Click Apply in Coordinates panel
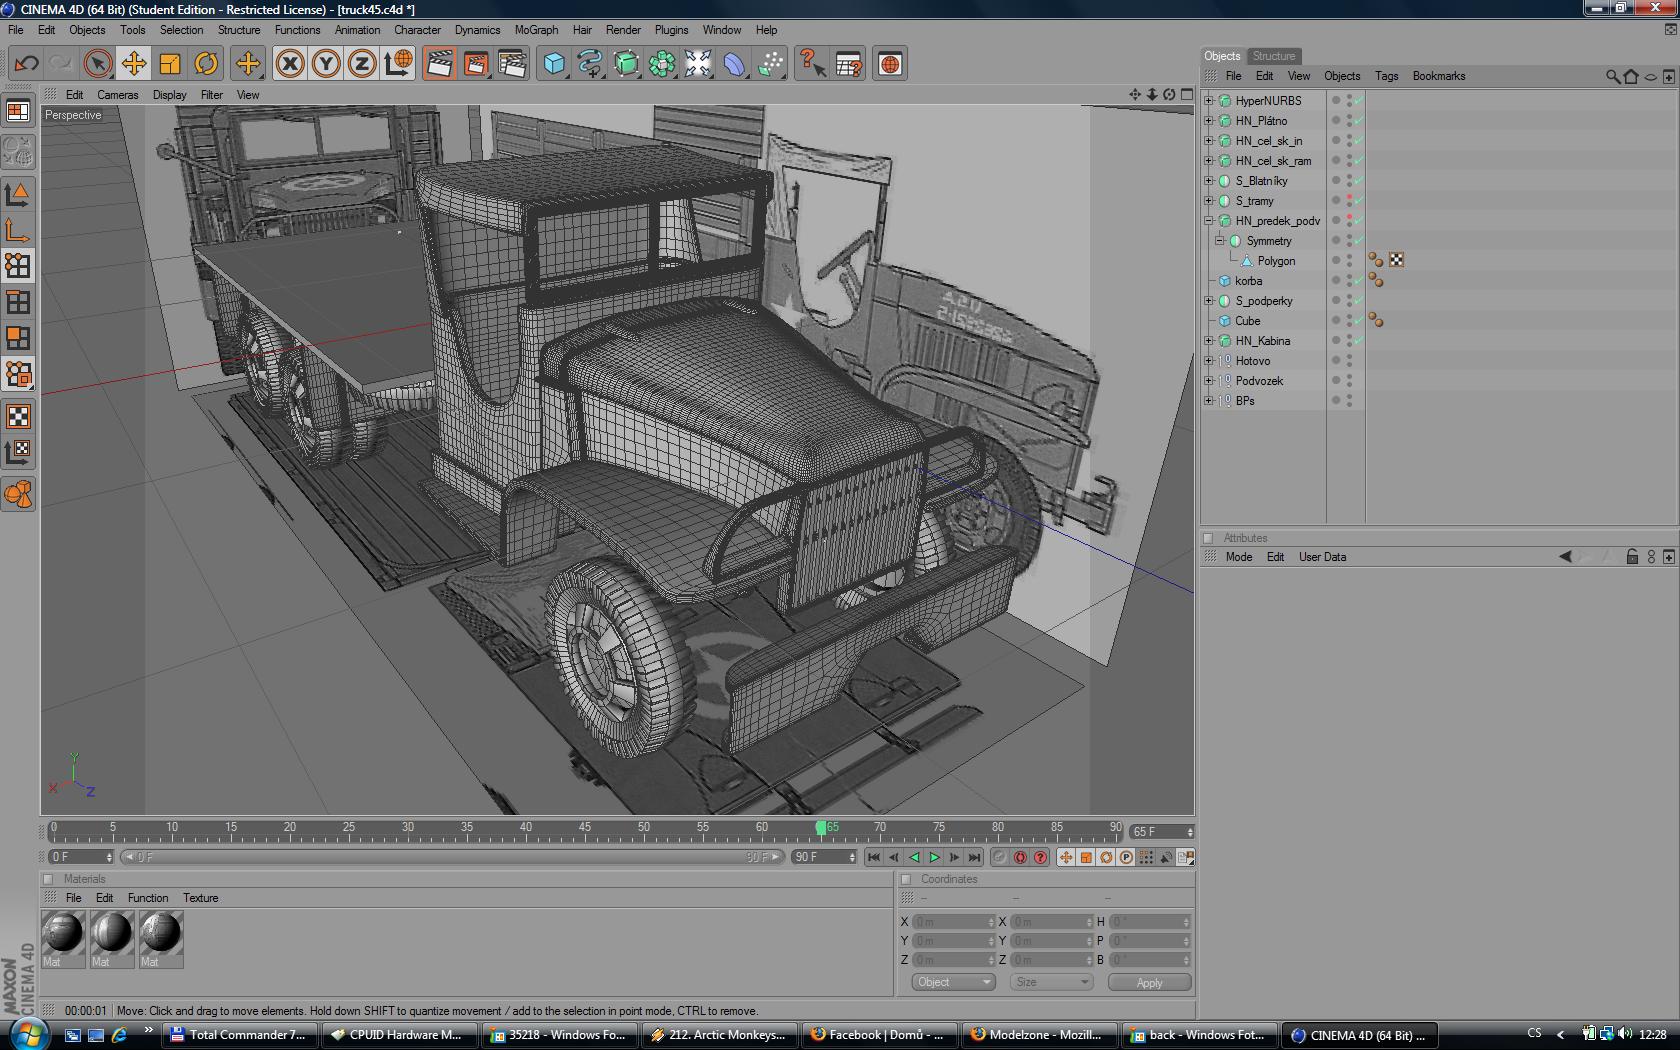This screenshot has width=1680, height=1050. (x=1149, y=982)
